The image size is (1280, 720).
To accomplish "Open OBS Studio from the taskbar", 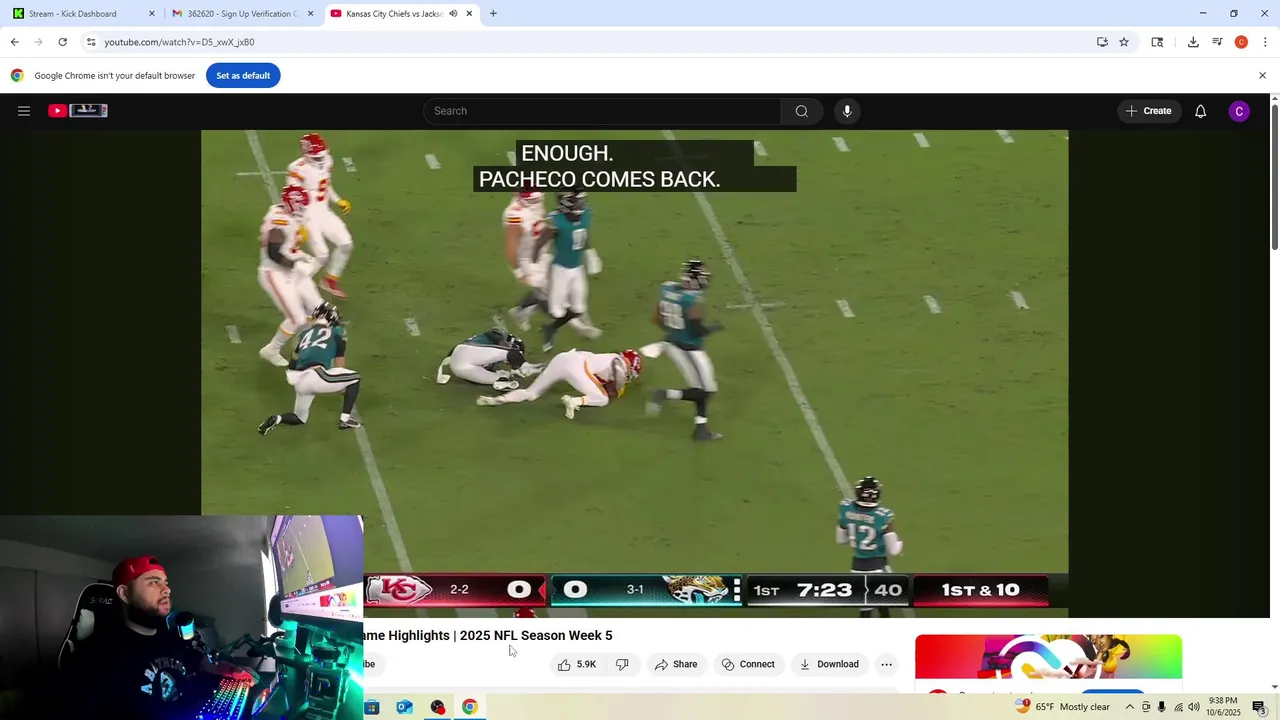I will pos(437,707).
